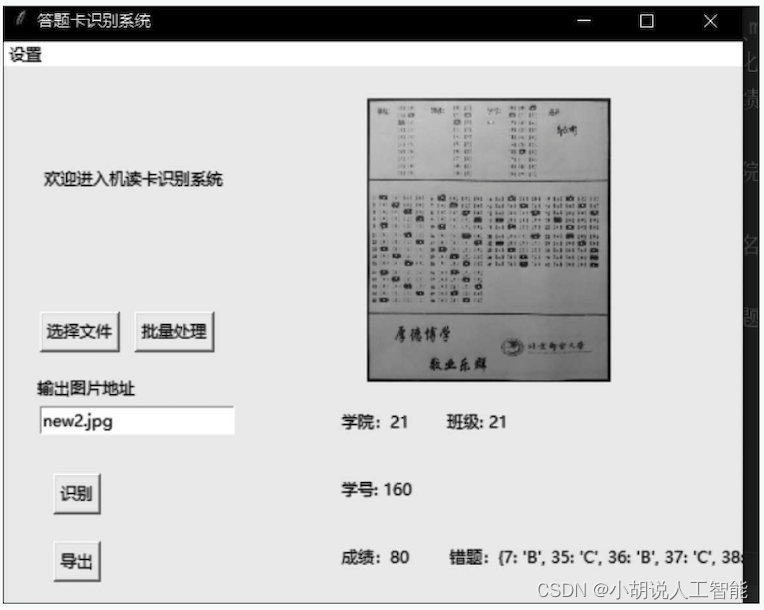Click the 学号: 160 result text
Image resolution: width=764 pixels, height=610 pixels.
[x=376, y=489]
